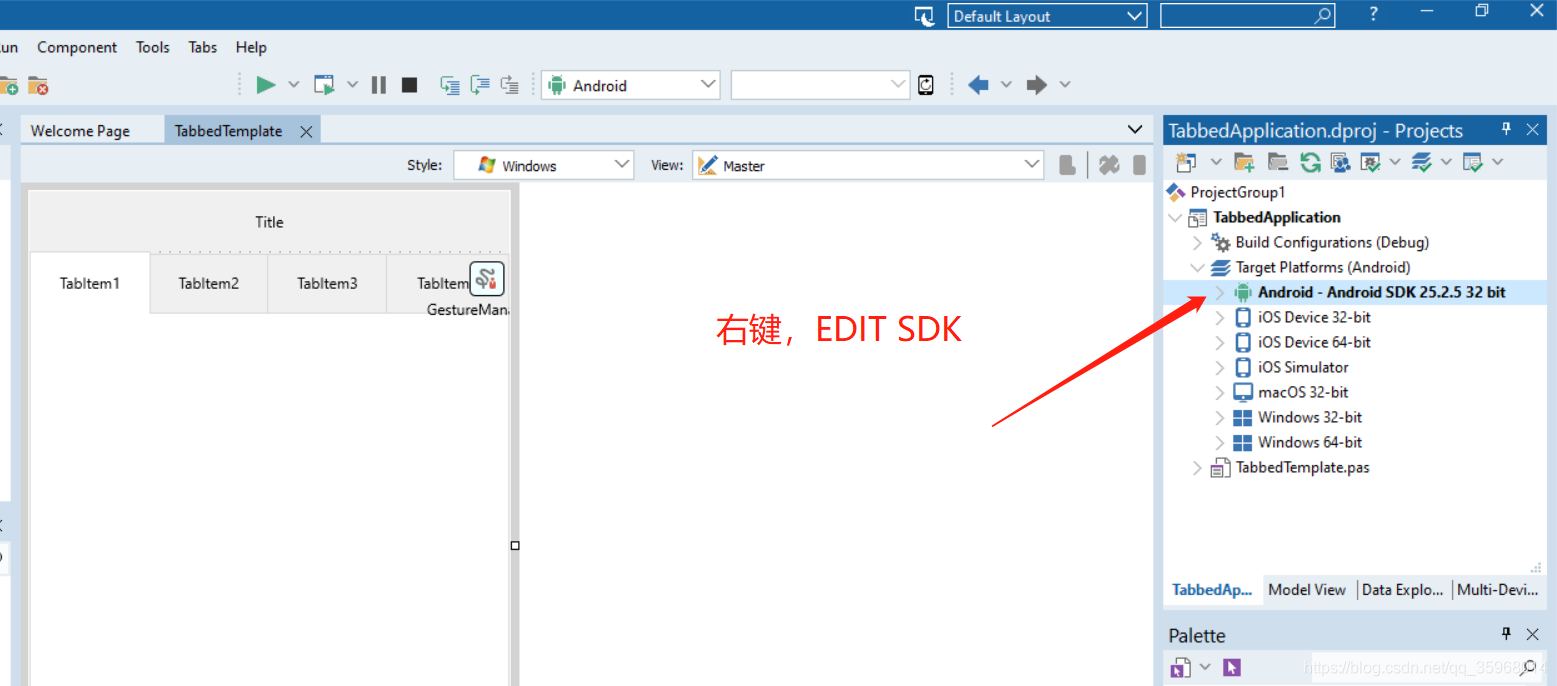
Task: Open the empty device dropdown next to Android
Action: pyautogui.click(x=898, y=85)
